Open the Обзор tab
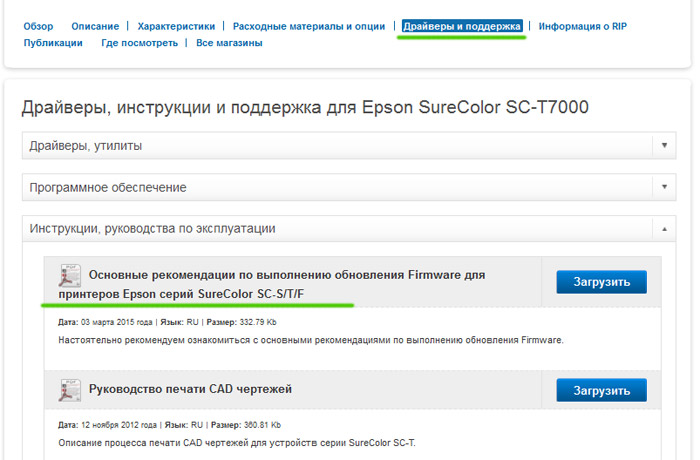This screenshot has width=700, height=460. (38, 26)
